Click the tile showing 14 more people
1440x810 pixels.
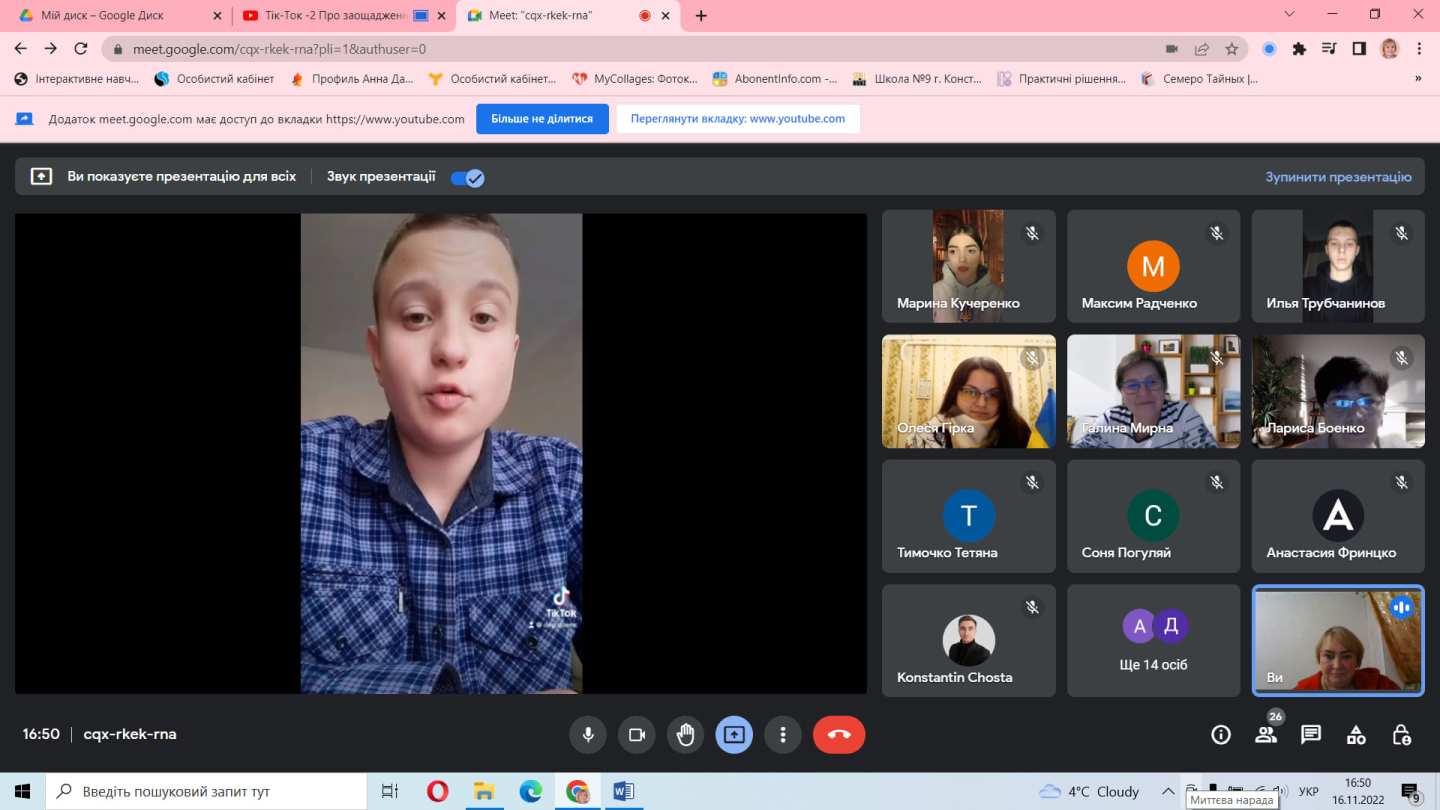click(1153, 641)
